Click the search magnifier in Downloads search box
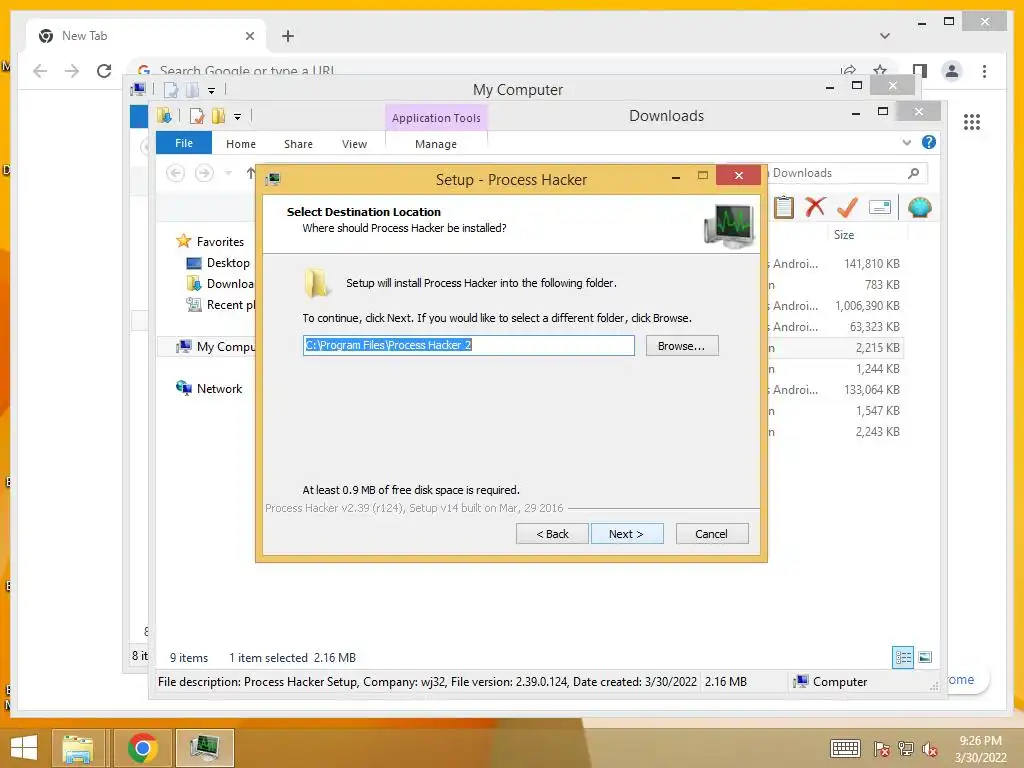The image size is (1024, 768). 914,173
